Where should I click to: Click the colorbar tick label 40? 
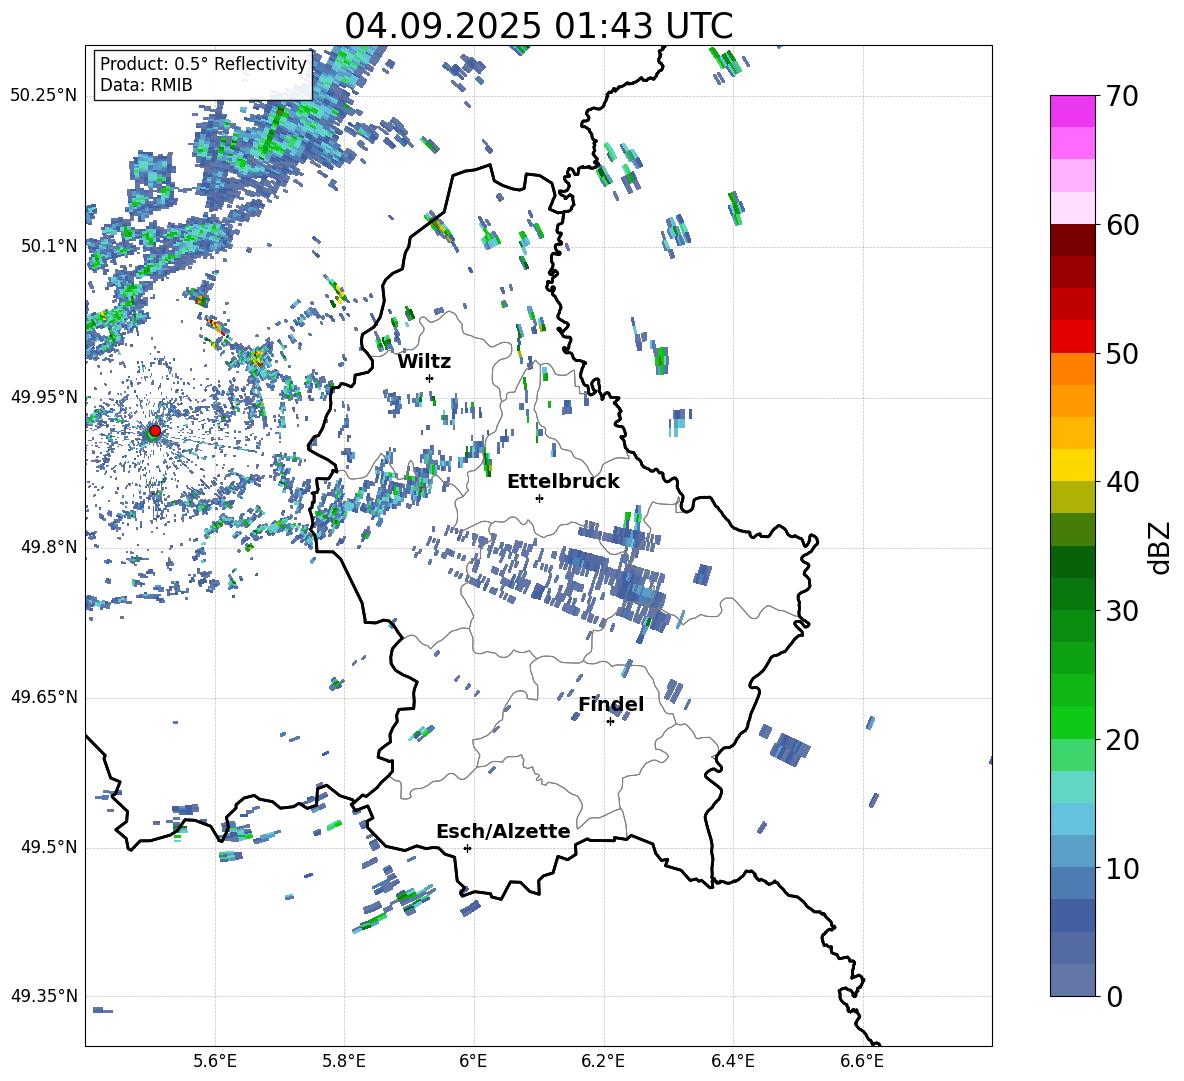point(1120,482)
